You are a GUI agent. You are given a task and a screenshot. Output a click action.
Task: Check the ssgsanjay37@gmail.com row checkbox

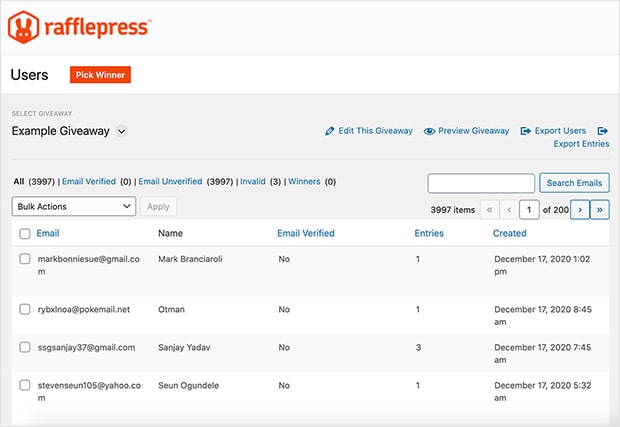pos(25,347)
